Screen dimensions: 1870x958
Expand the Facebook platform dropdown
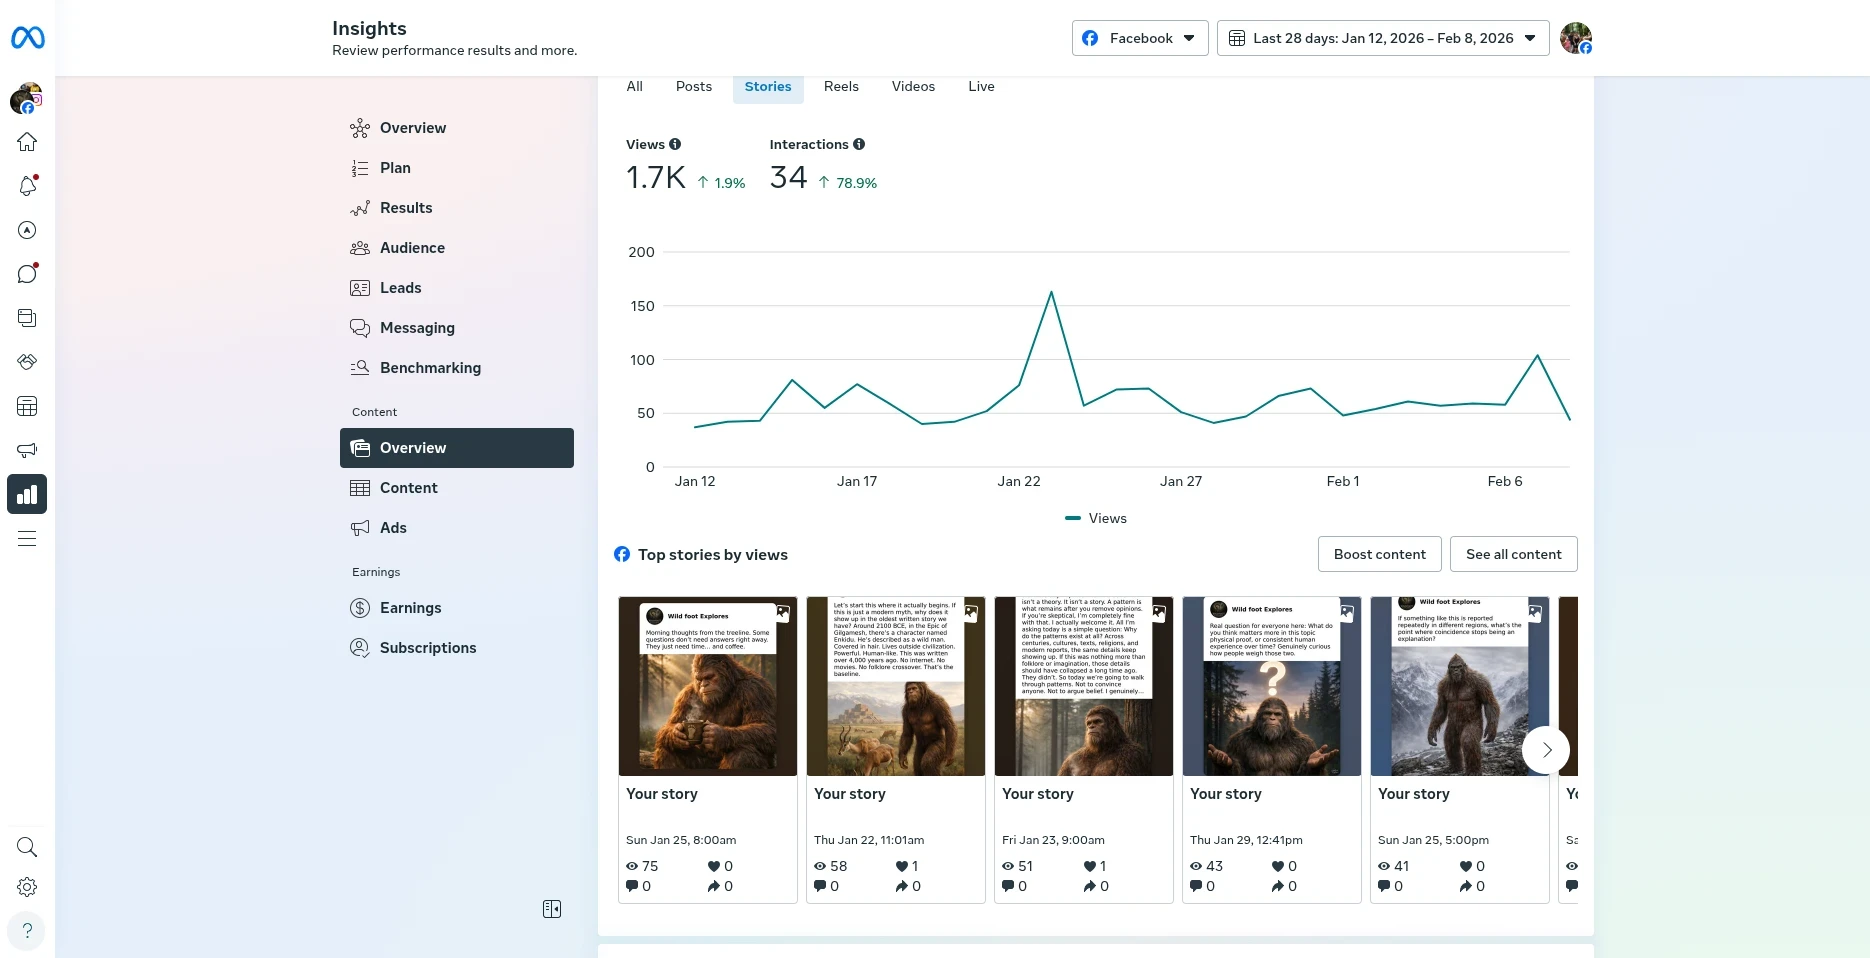point(1140,38)
